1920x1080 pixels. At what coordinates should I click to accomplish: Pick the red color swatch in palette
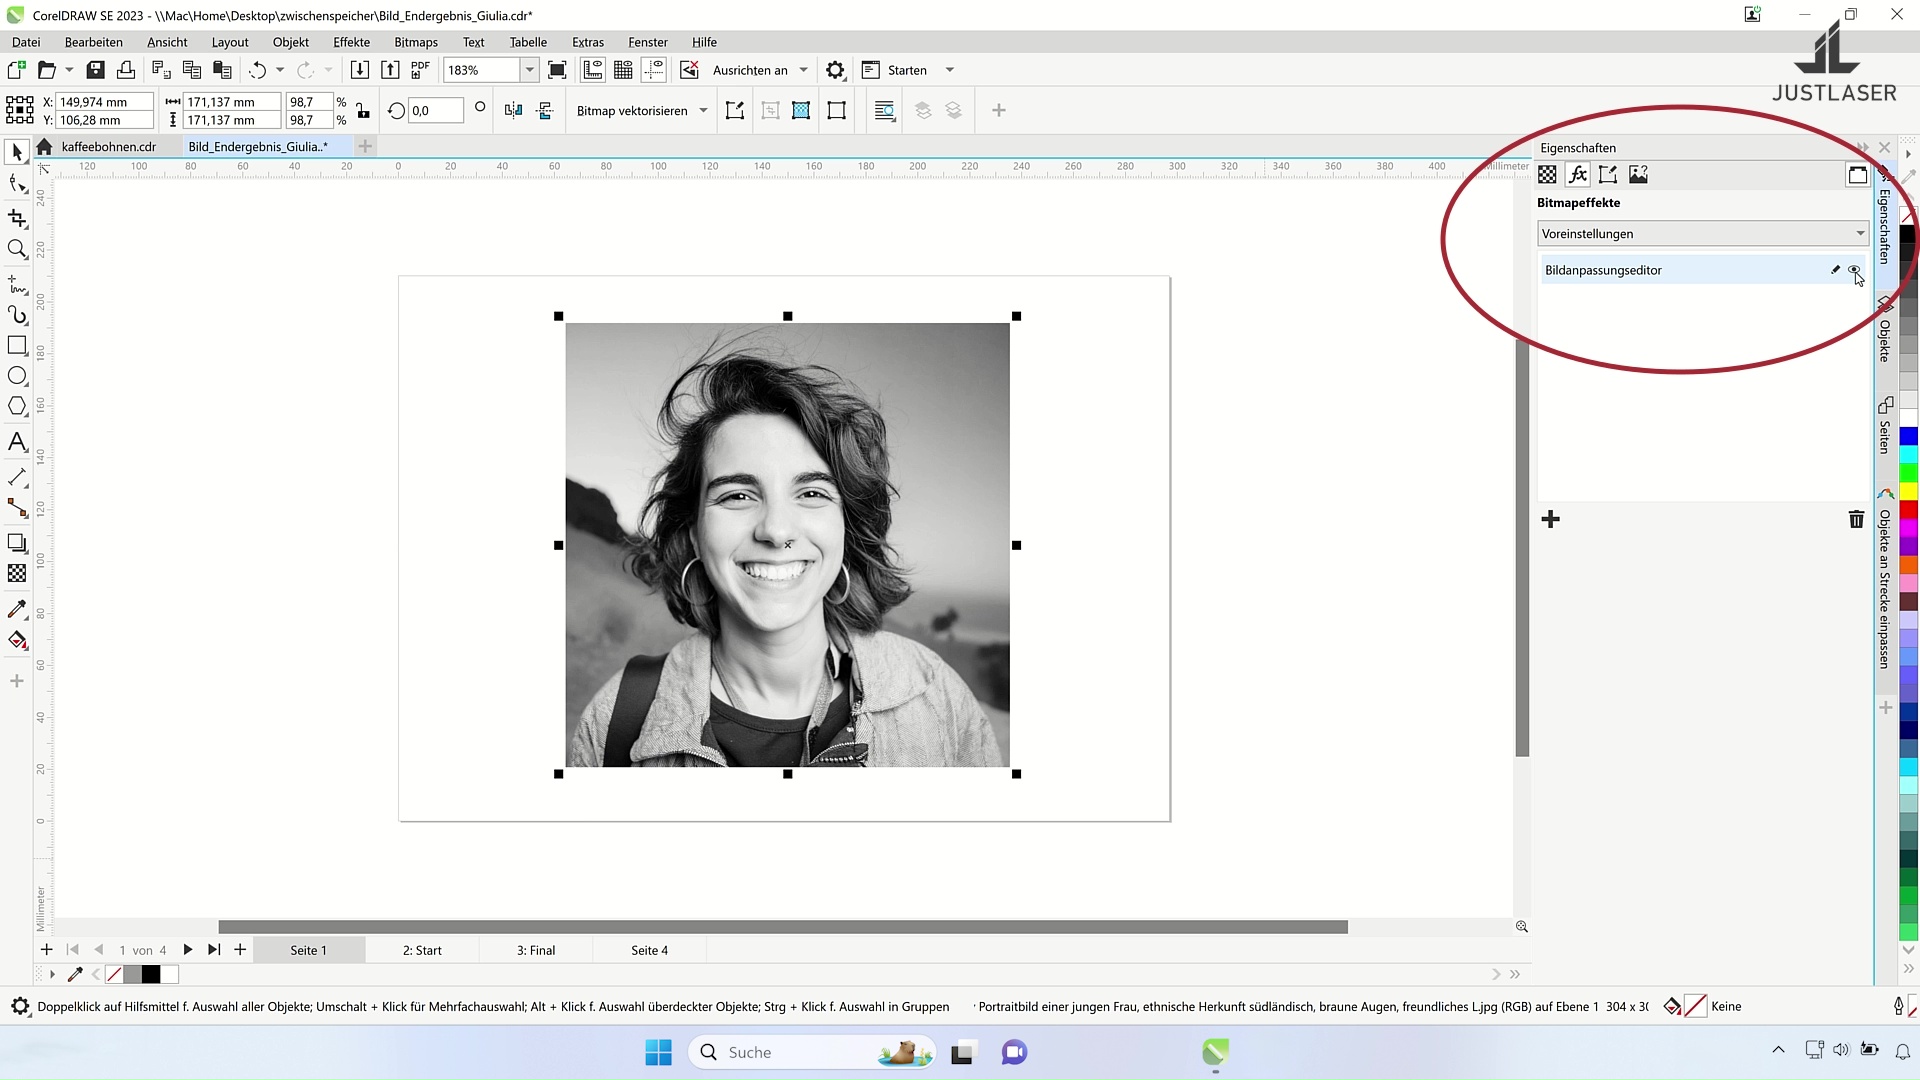click(1908, 510)
